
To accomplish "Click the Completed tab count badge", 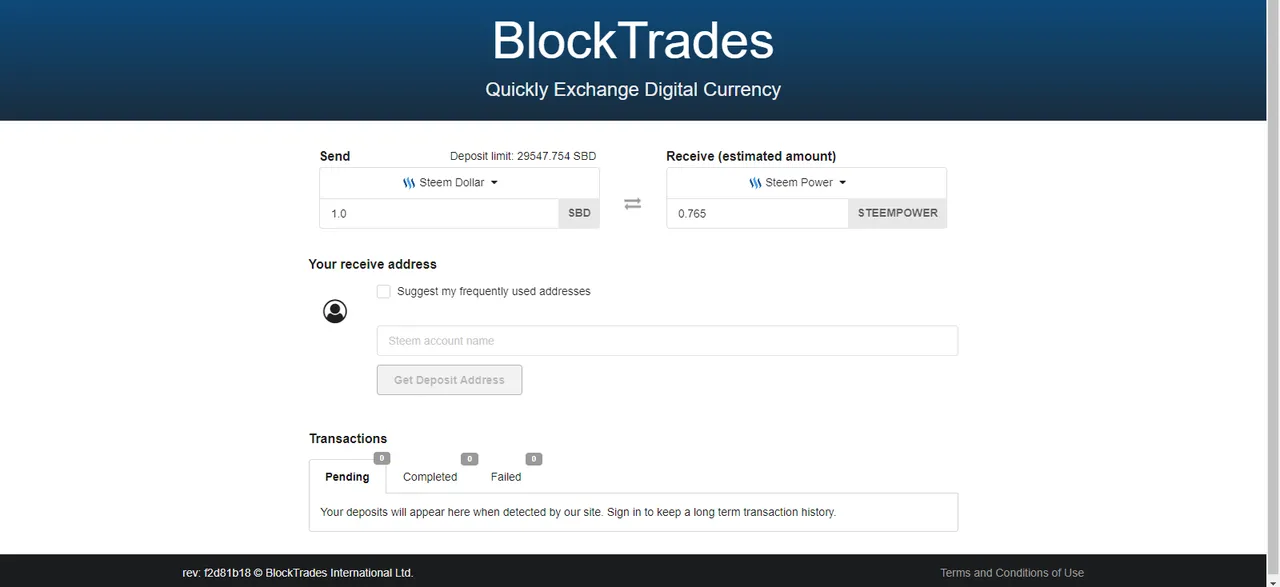I will point(469,459).
